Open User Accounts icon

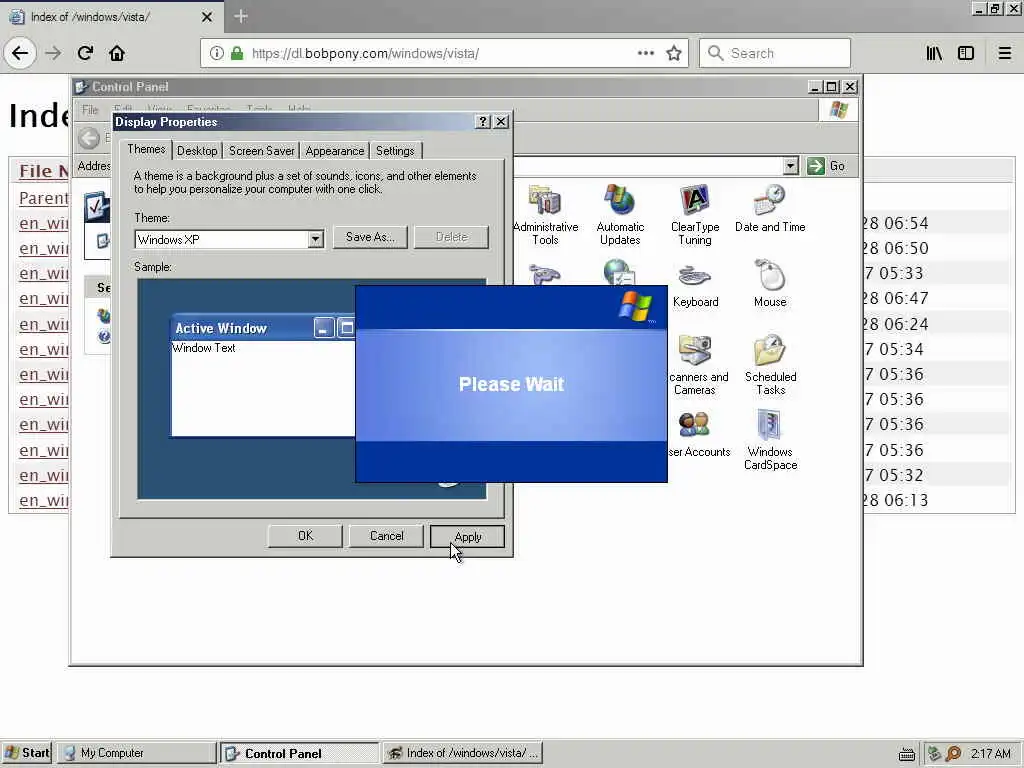point(697,434)
